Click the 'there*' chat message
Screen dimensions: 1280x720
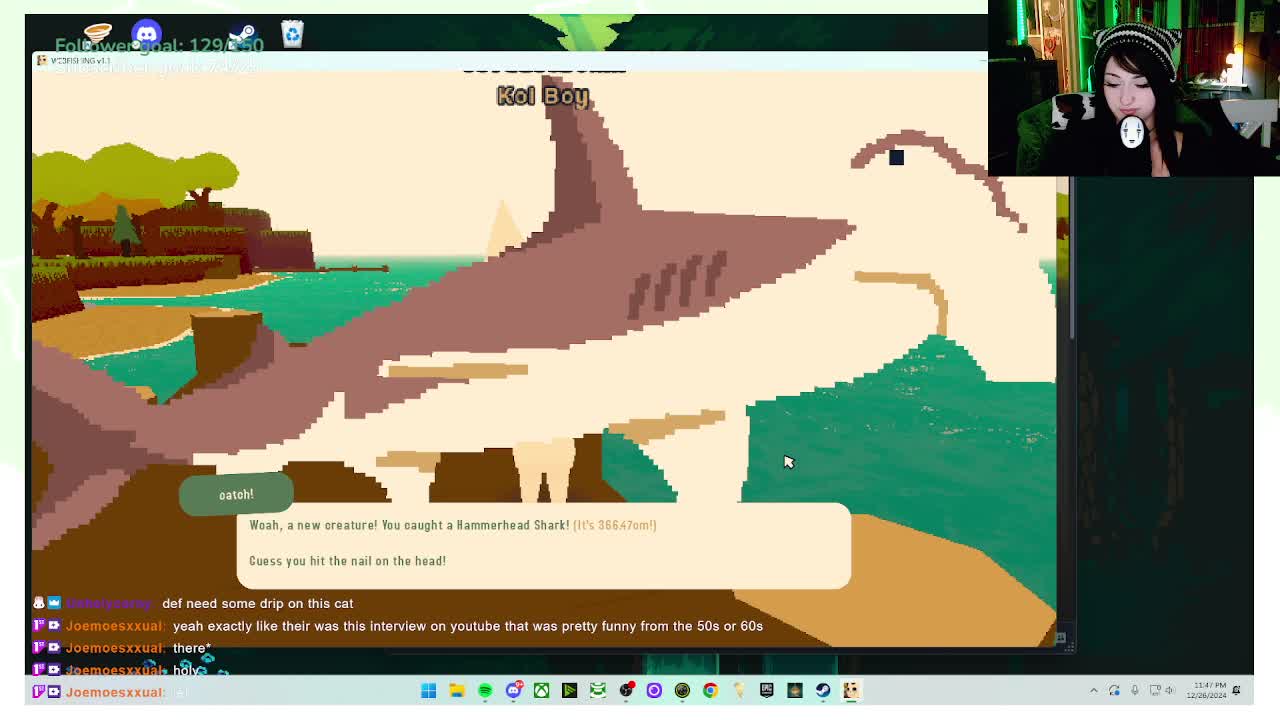(x=191, y=648)
